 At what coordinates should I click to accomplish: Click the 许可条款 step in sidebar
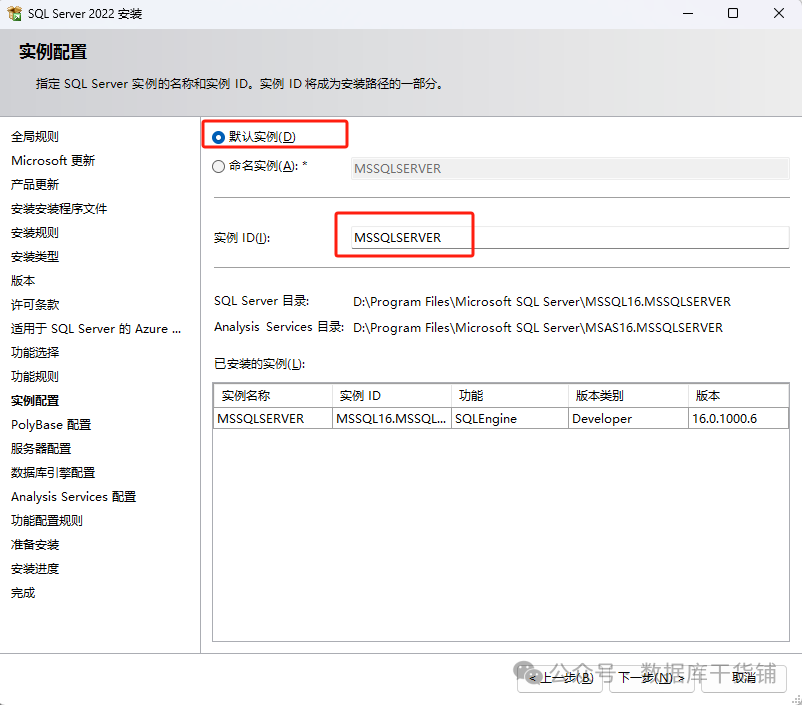pyautogui.click(x=35, y=305)
